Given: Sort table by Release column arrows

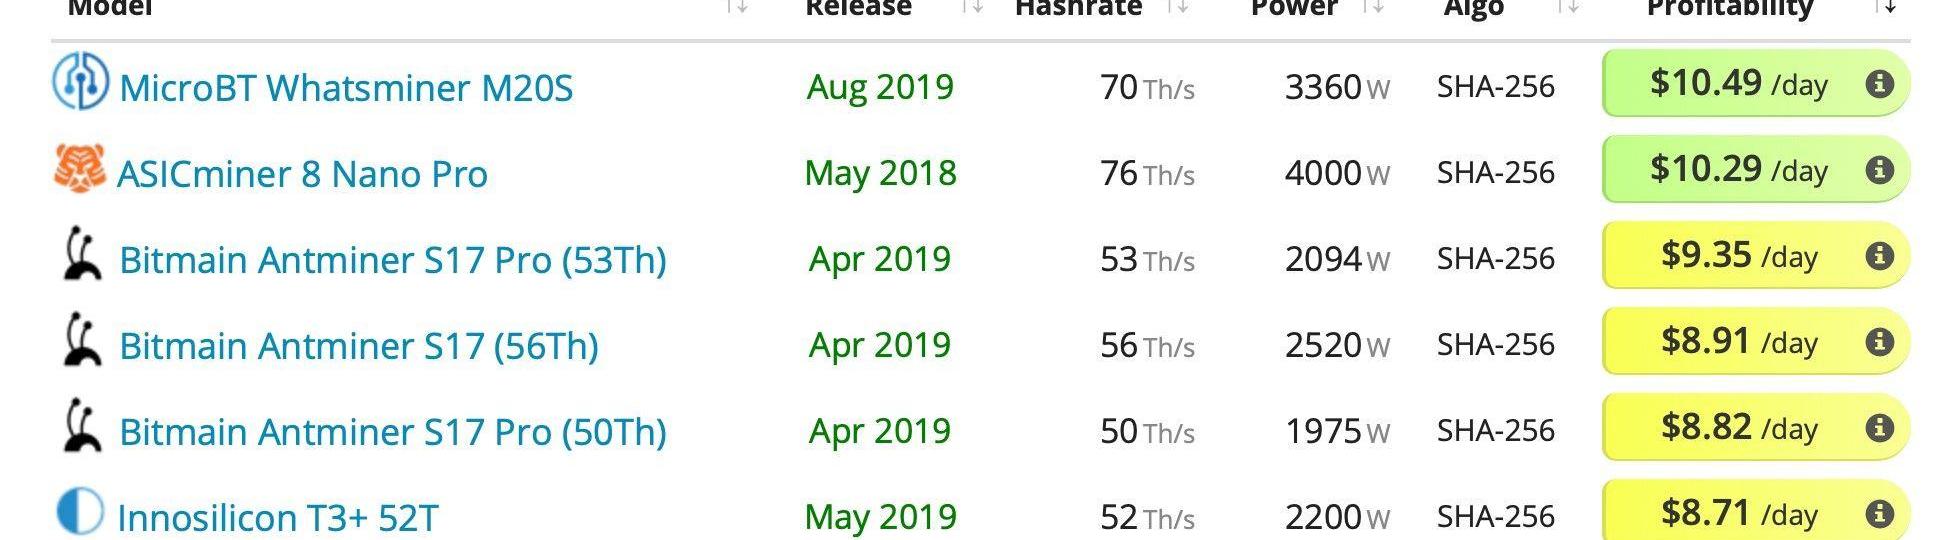Looking at the screenshot, I should click(x=972, y=7).
